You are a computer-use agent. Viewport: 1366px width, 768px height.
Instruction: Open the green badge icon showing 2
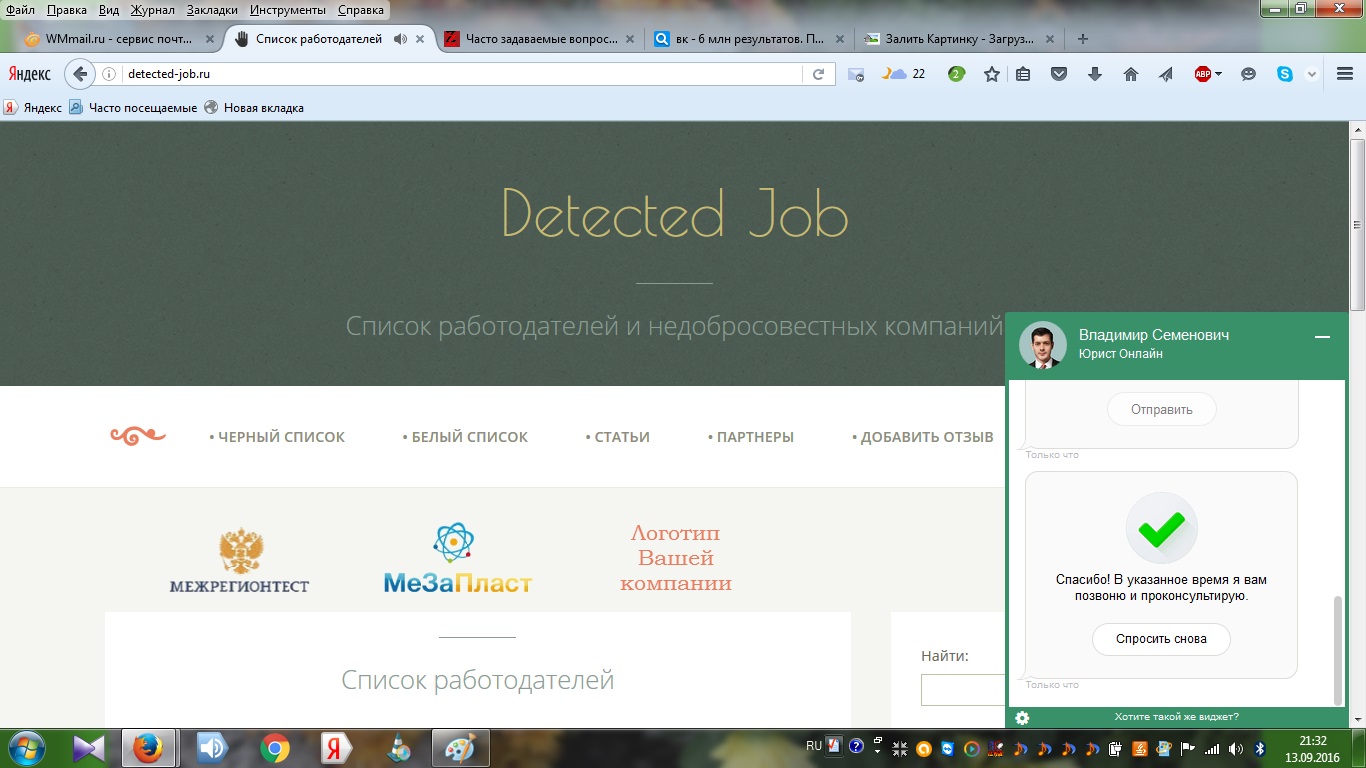956,74
